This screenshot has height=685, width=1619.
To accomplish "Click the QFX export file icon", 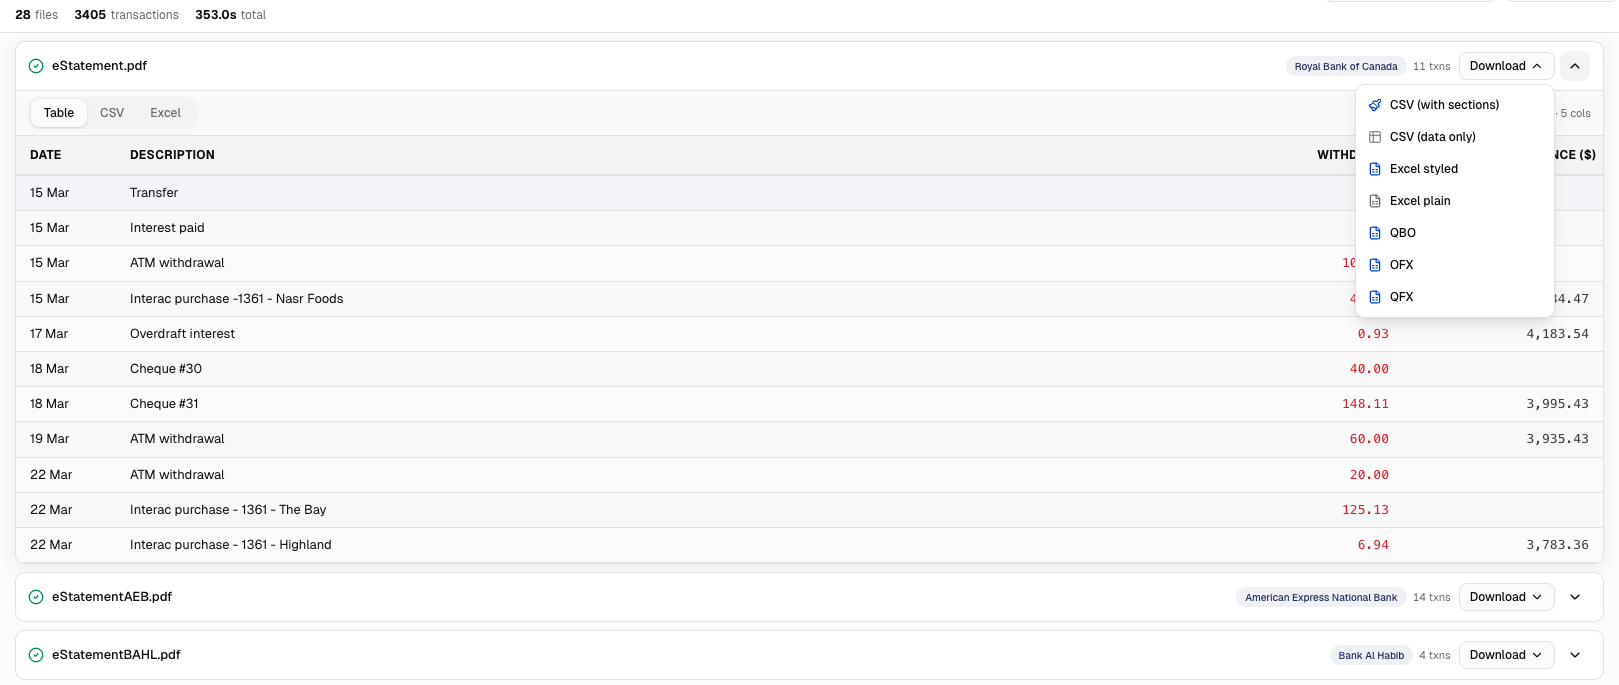I will (x=1375, y=296).
